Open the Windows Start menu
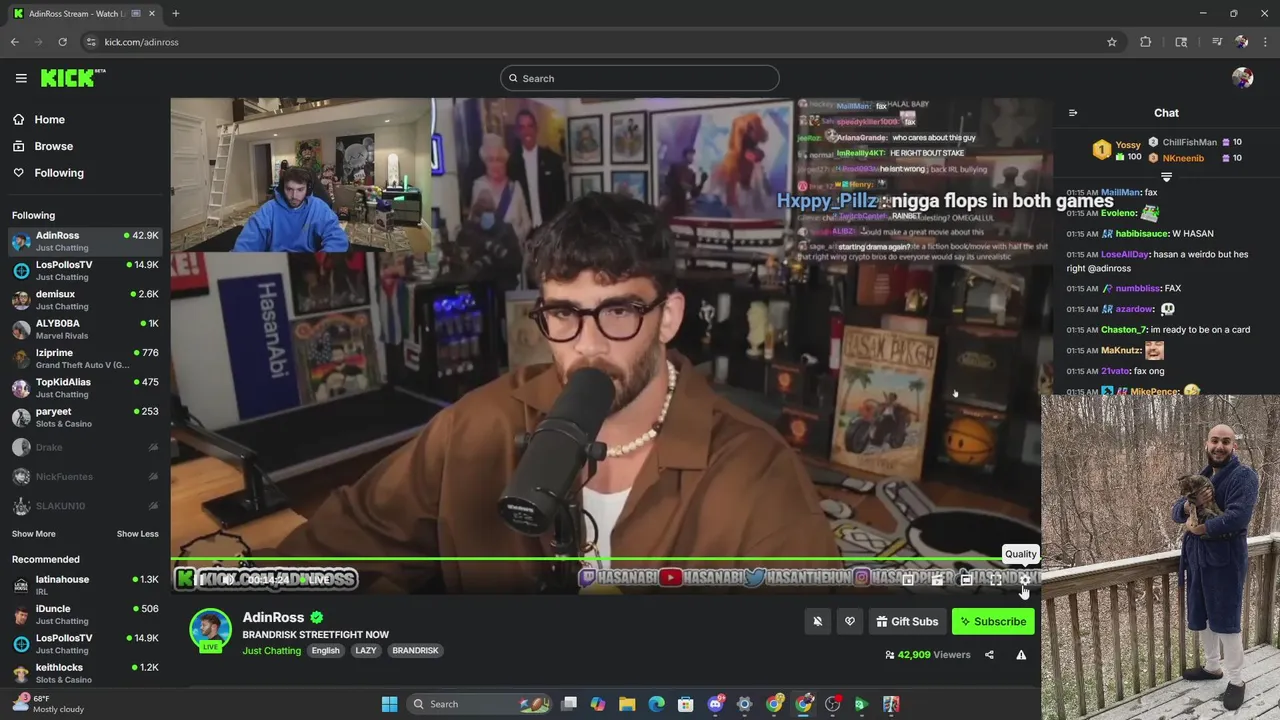 [389, 704]
